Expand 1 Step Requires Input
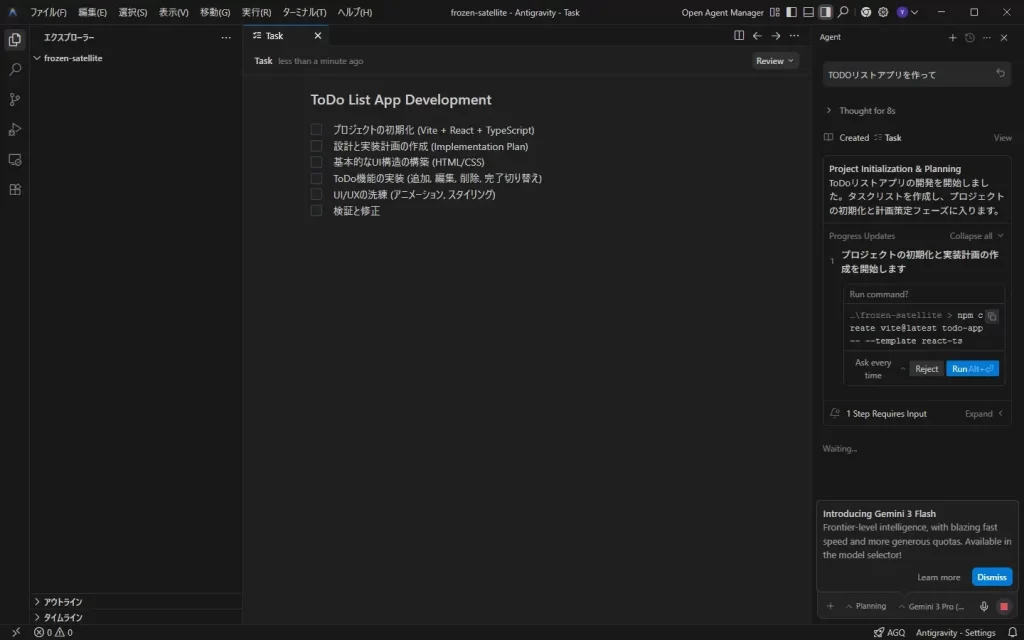The width and height of the screenshot is (1024, 640). tap(984, 413)
